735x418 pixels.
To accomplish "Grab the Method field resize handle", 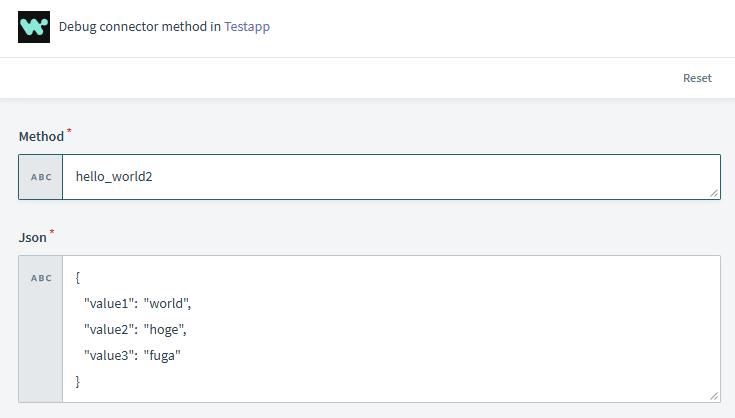I will coord(714,193).
